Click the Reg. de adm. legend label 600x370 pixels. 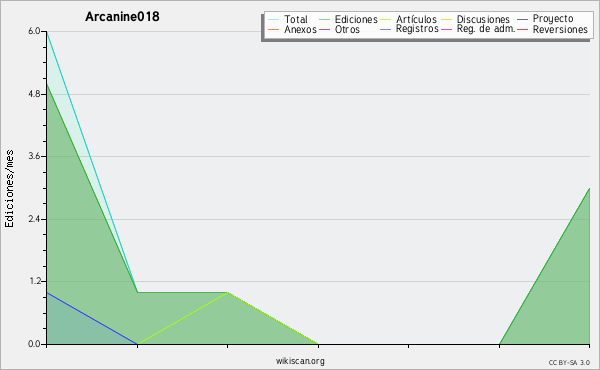coord(486,29)
